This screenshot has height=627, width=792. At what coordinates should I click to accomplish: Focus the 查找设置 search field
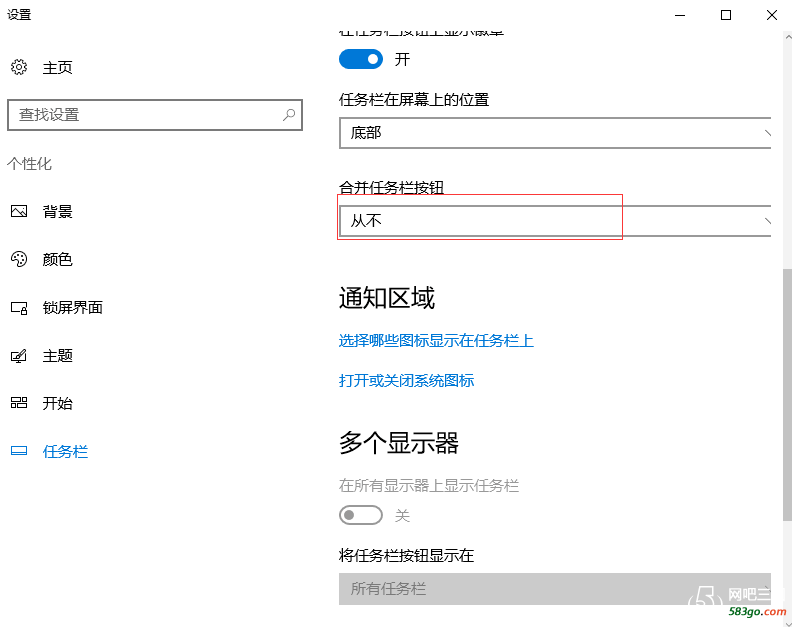coord(155,115)
